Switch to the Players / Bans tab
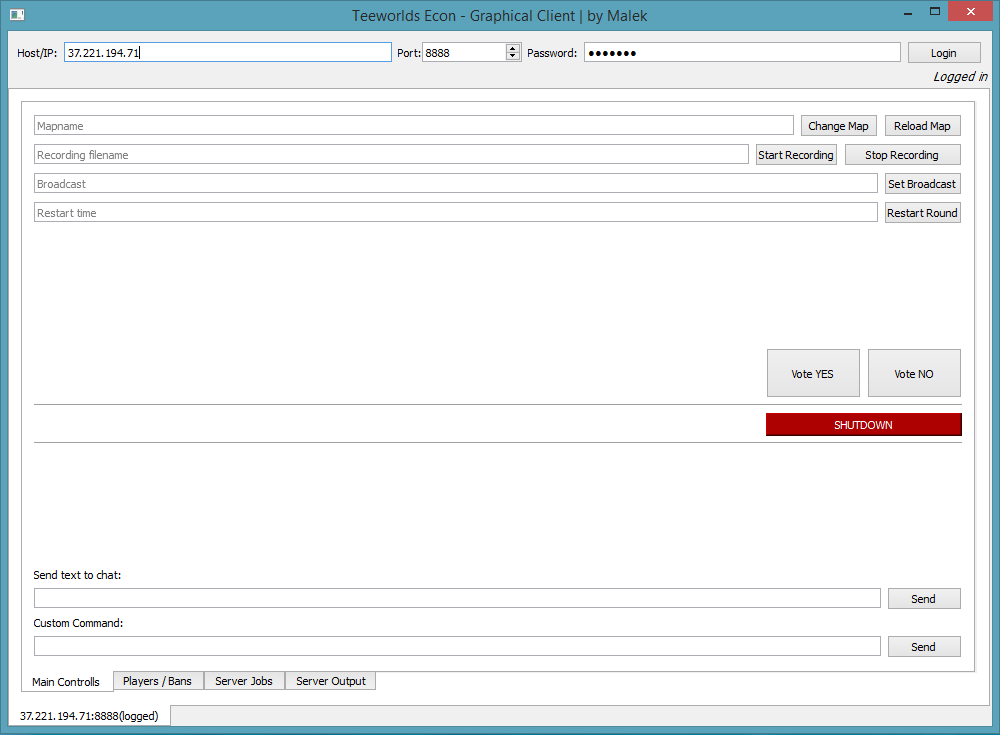This screenshot has width=1000, height=735. click(158, 681)
